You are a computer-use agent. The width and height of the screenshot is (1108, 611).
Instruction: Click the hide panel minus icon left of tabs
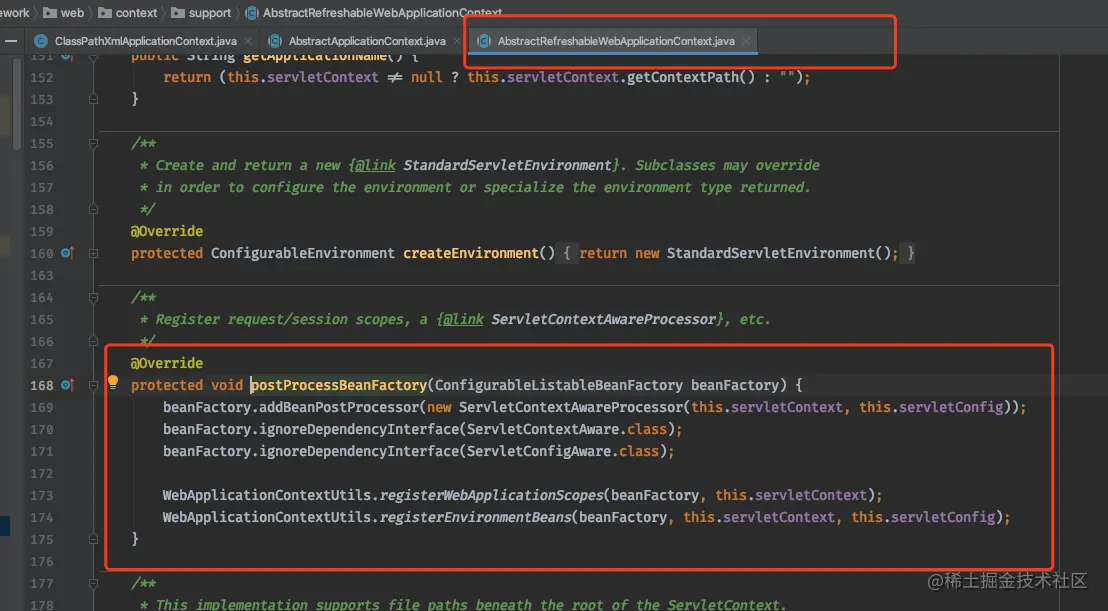coord(11,41)
